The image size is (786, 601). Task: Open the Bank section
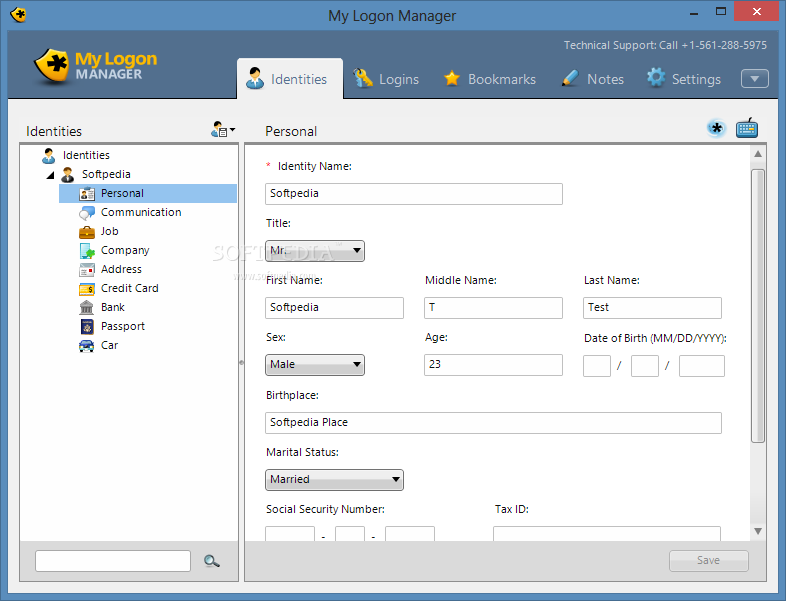112,308
